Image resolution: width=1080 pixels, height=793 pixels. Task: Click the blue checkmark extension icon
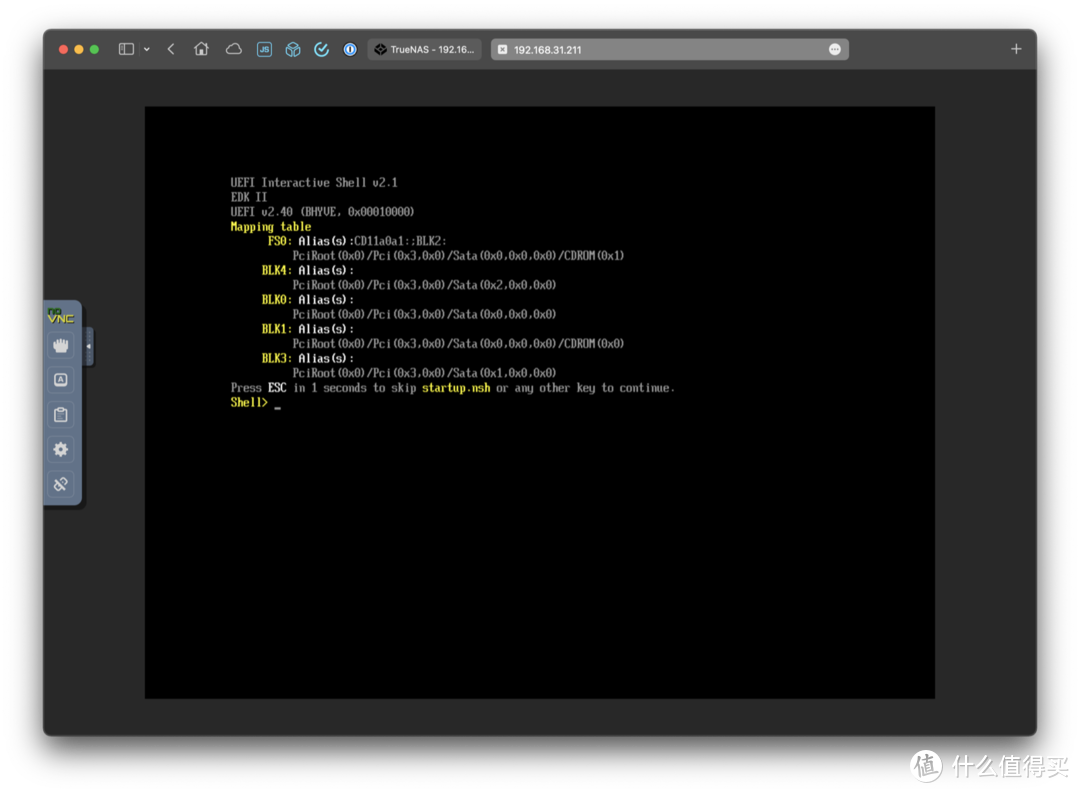click(322, 49)
